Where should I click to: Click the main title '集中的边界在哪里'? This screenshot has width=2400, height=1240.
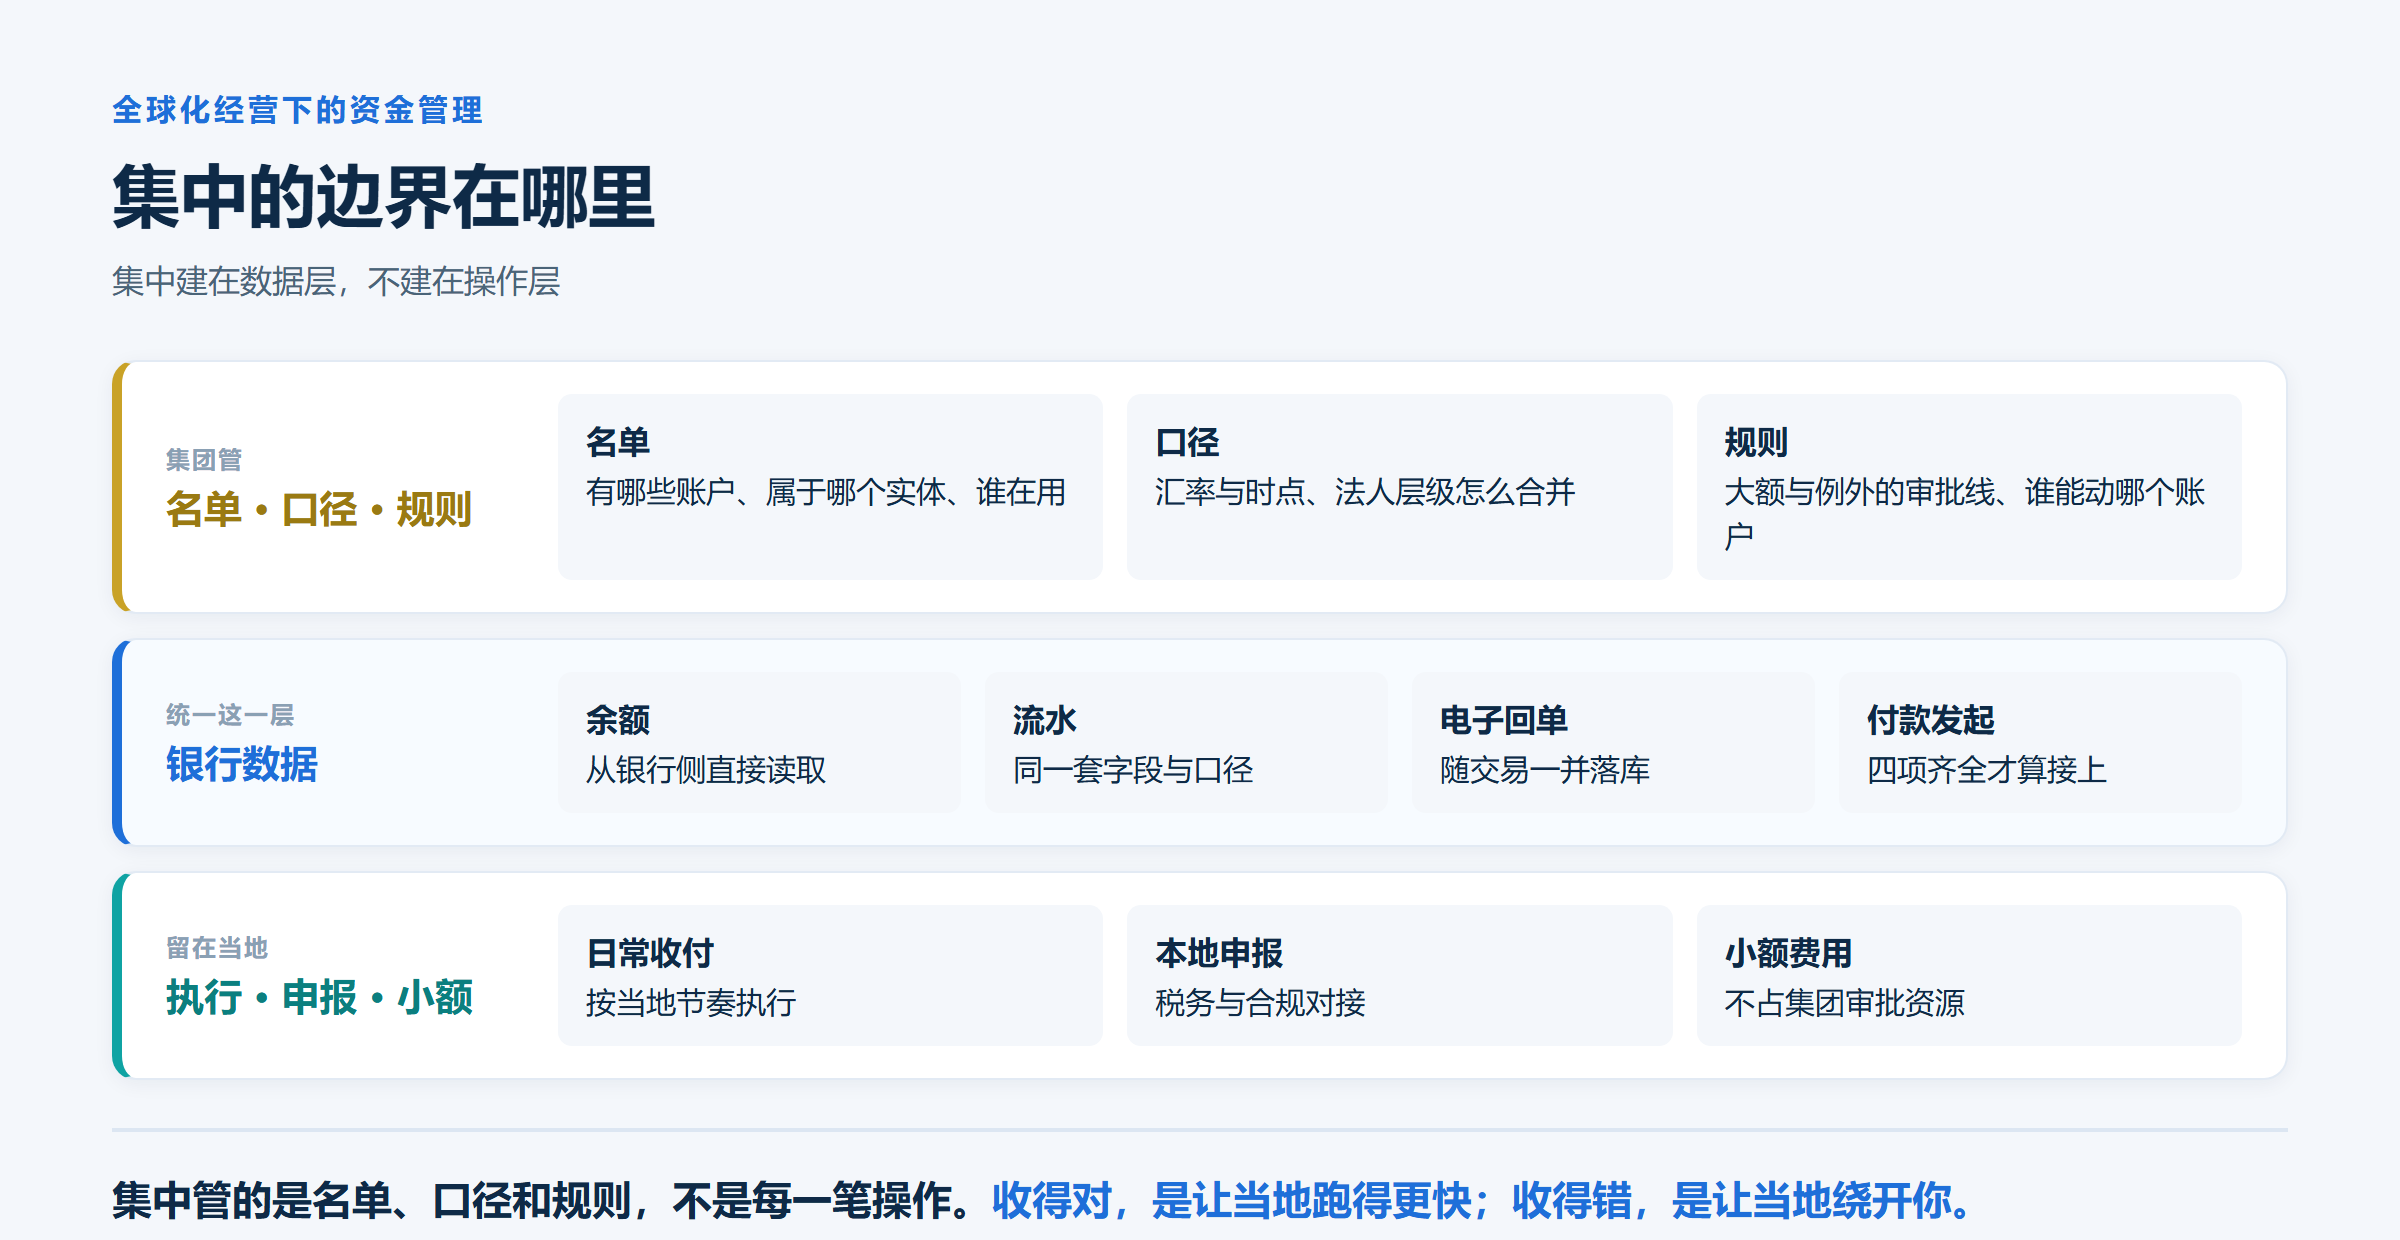click(x=383, y=197)
